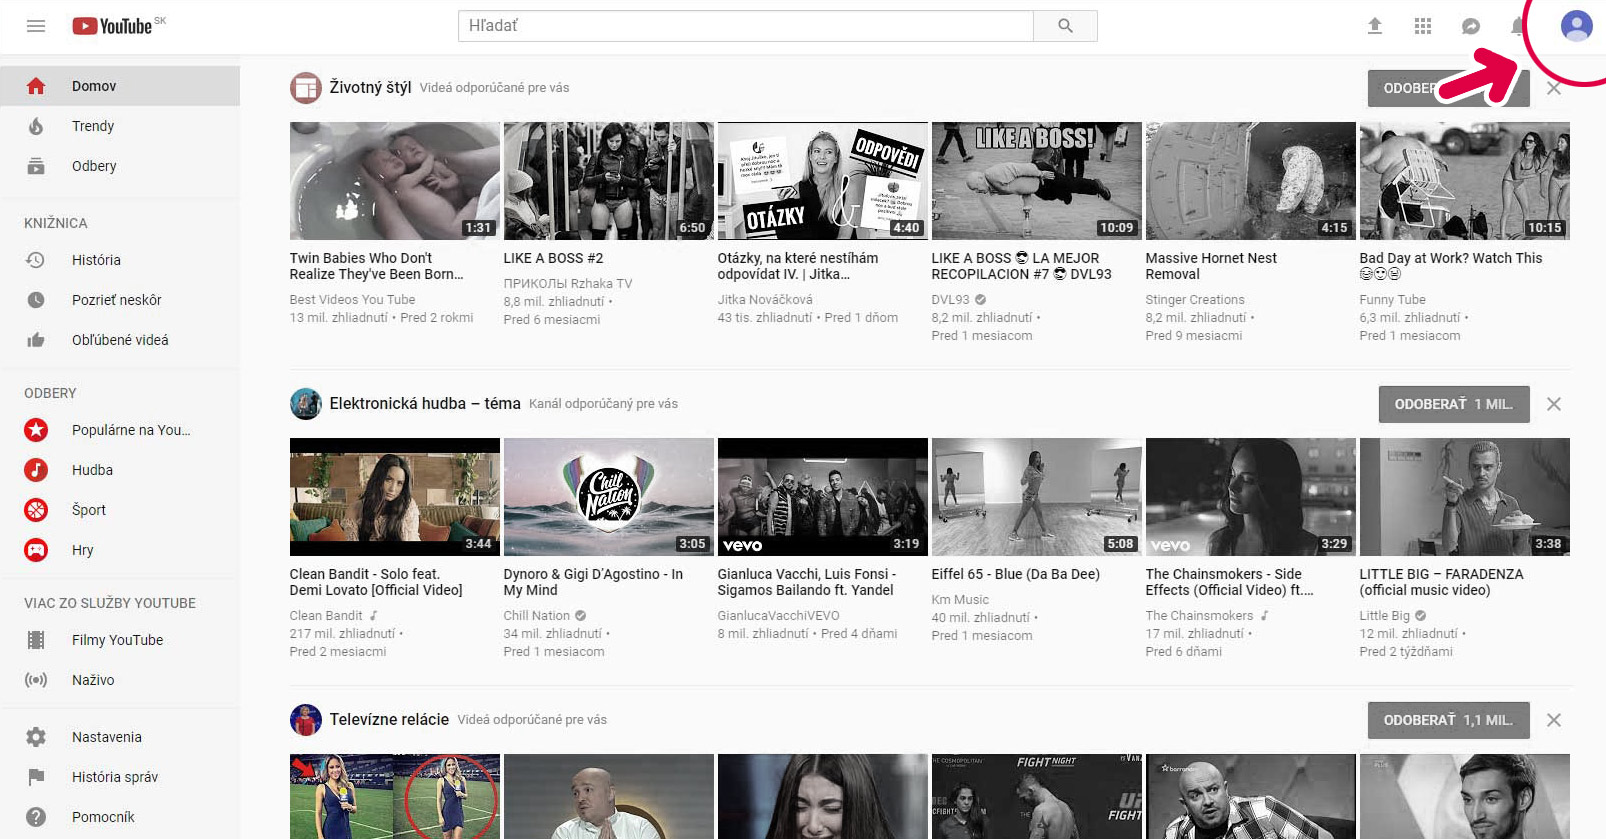Screen dimensions: 1606x839
Task: Open História in the library
Action: coord(120,260)
